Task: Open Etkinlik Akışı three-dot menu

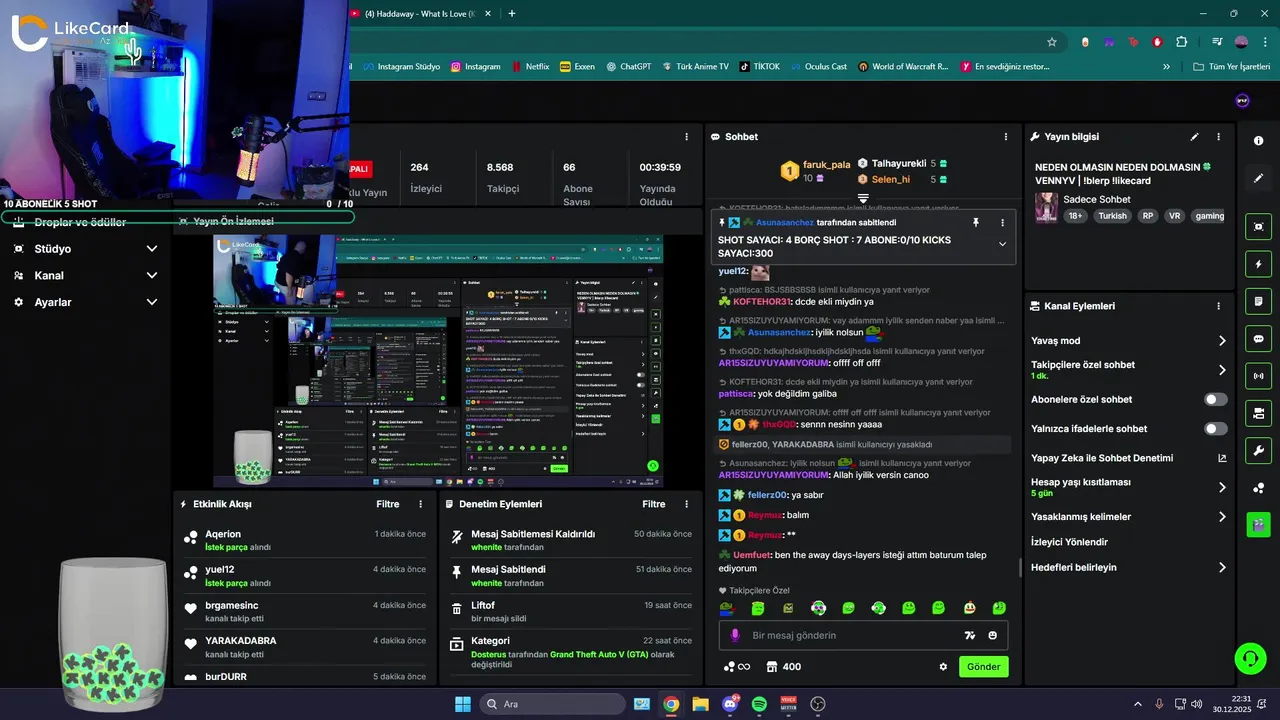Action: (420, 504)
